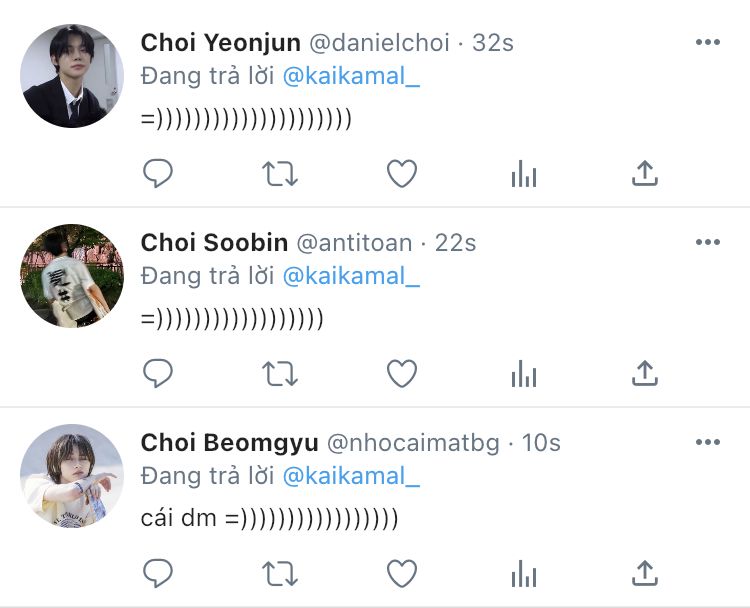Like Choi Beomgyu's tweet
This screenshot has width=750, height=608.
tap(402, 573)
